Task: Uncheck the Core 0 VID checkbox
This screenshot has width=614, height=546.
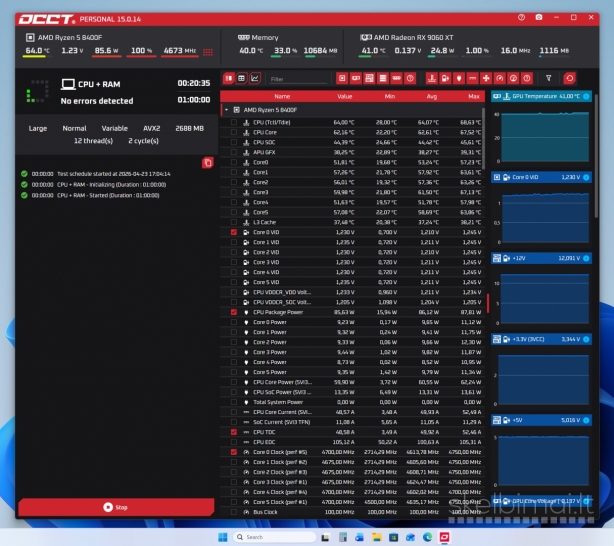Action: [x=234, y=232]
